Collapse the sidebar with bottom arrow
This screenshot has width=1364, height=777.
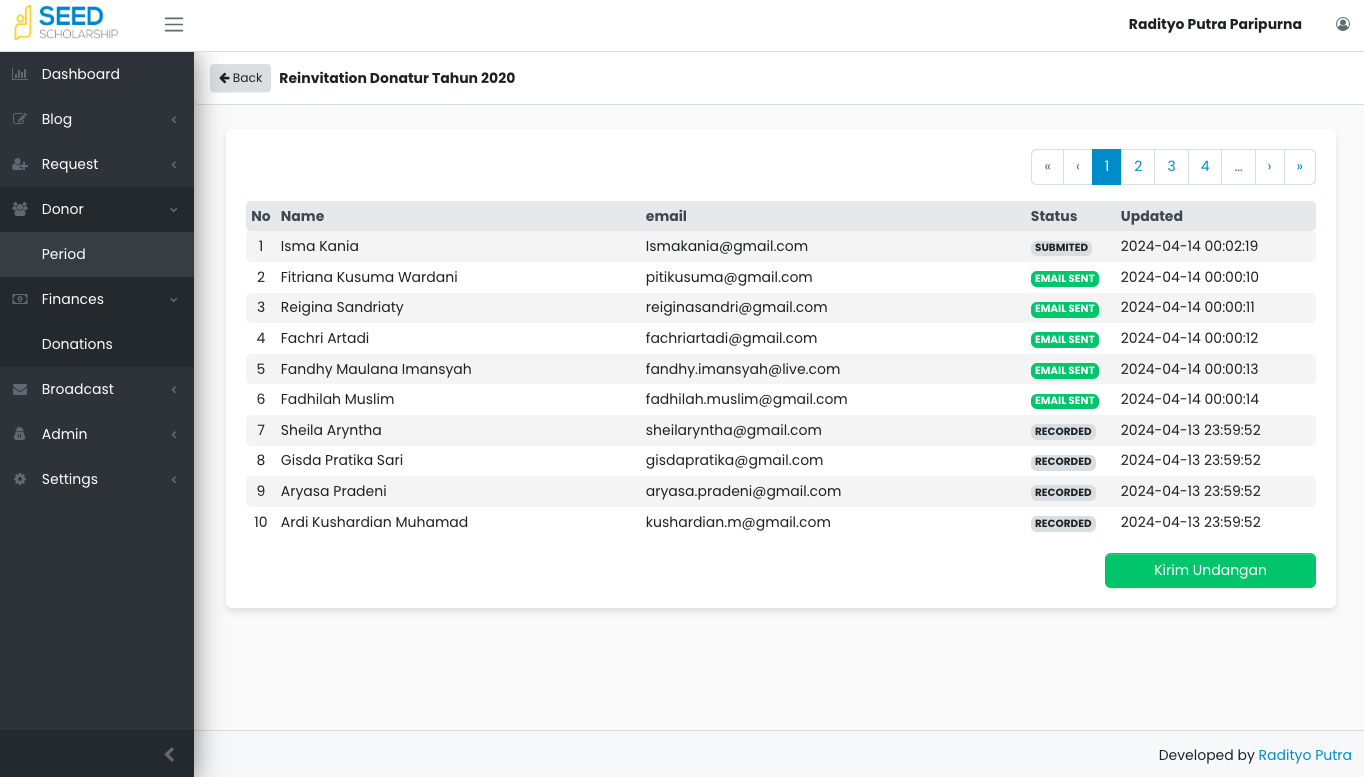(x=169, y=755)
